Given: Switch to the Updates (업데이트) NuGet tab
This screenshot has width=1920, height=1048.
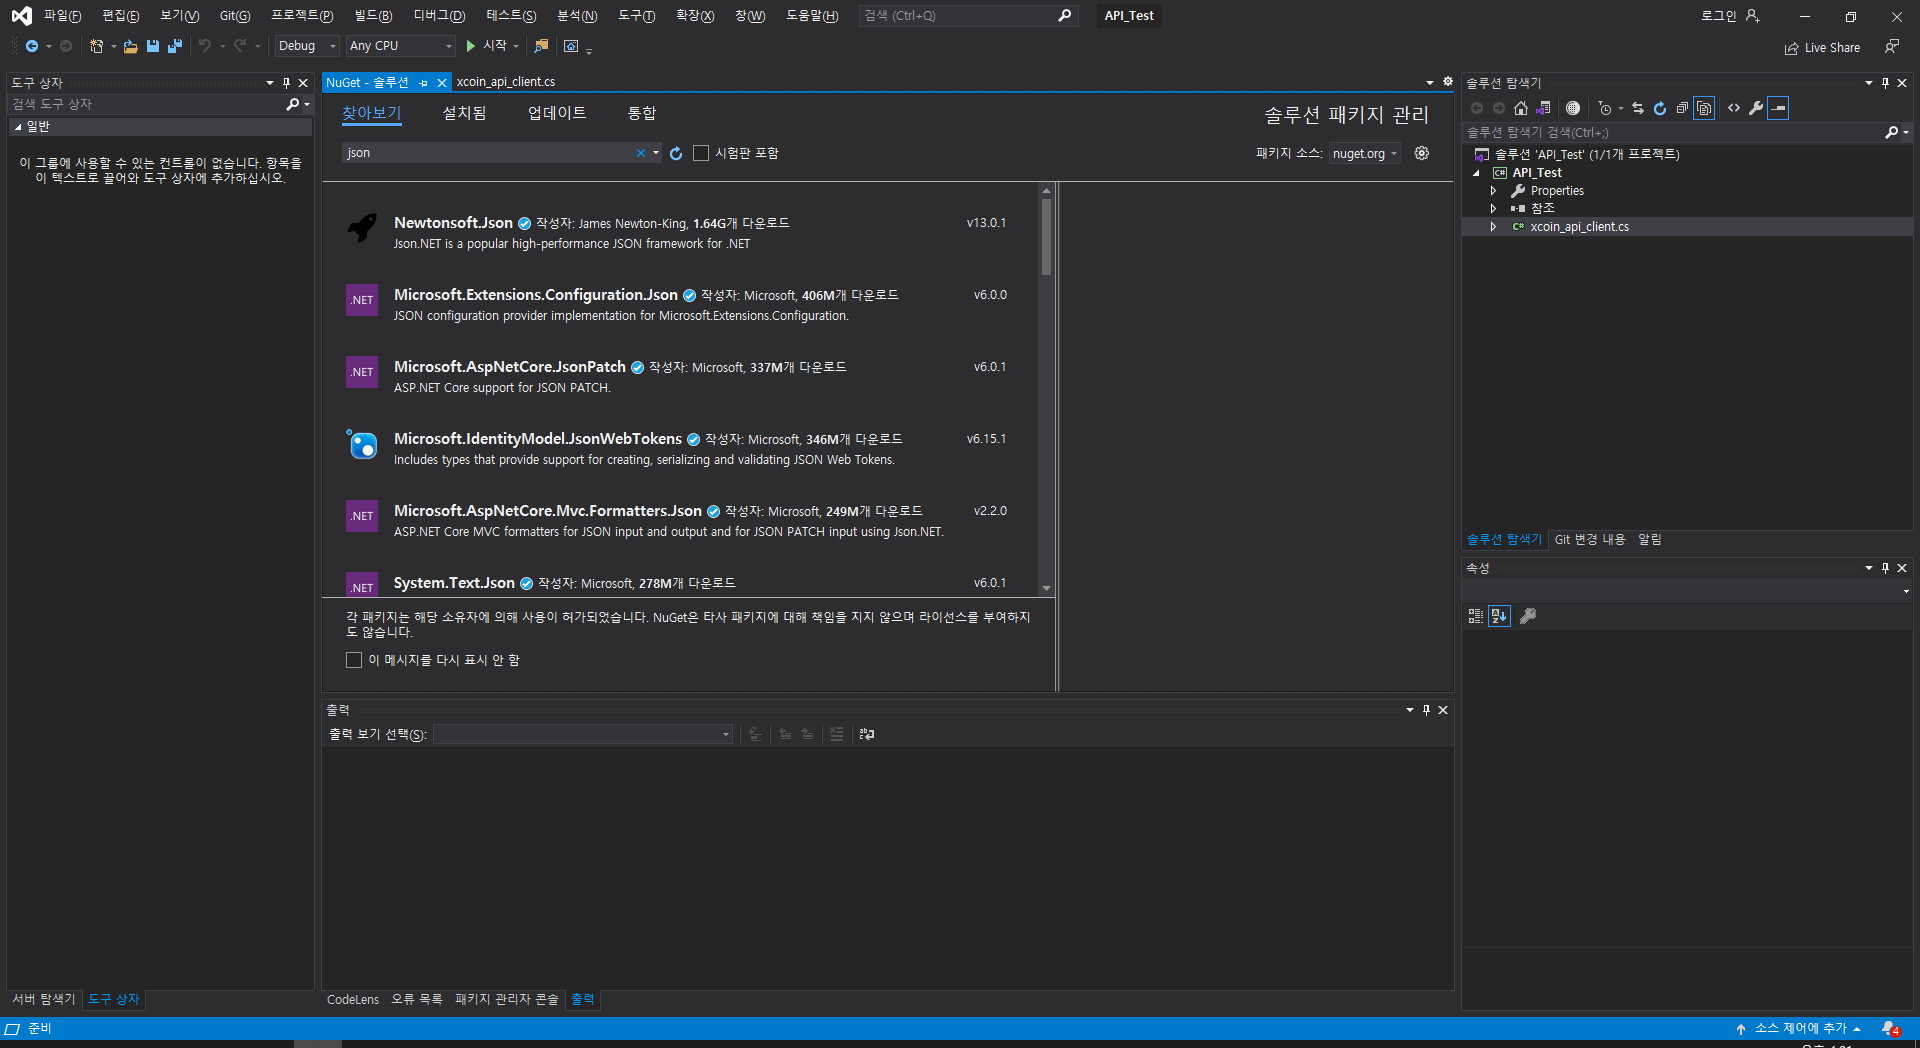Looking at the screenshot, I should (x=557, y=113).
